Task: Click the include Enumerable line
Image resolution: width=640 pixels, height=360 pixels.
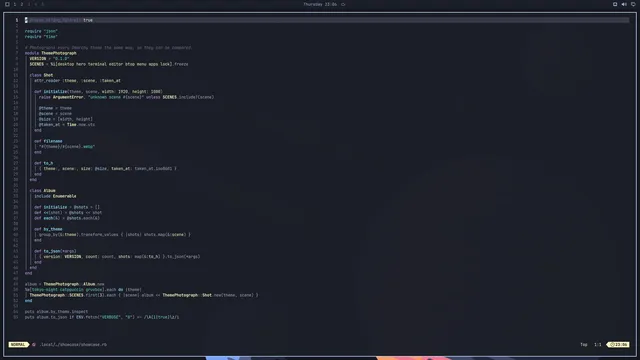Action: point(55,196)
